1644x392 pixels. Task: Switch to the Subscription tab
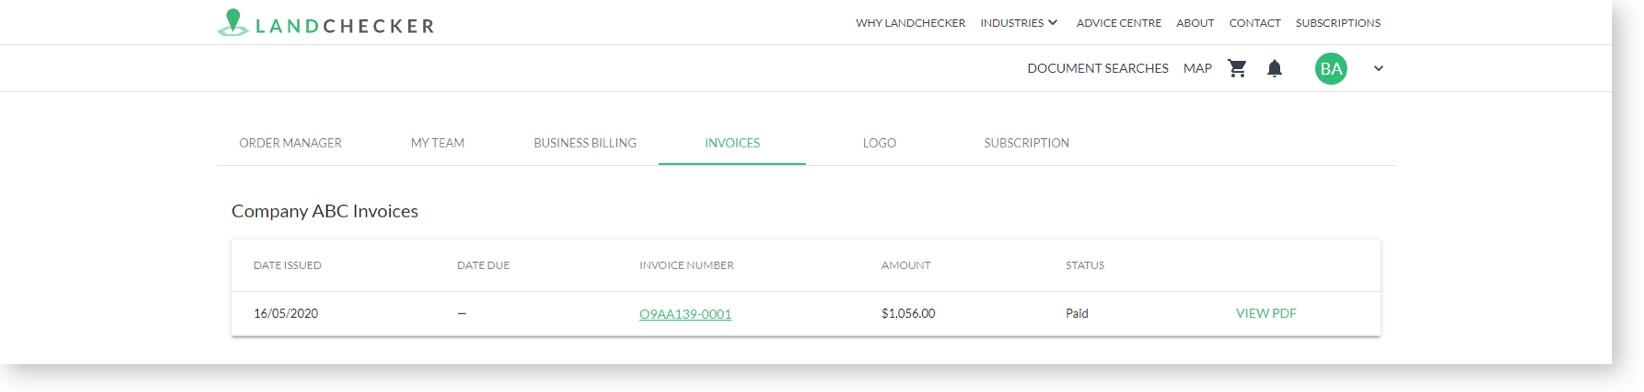1026,143
